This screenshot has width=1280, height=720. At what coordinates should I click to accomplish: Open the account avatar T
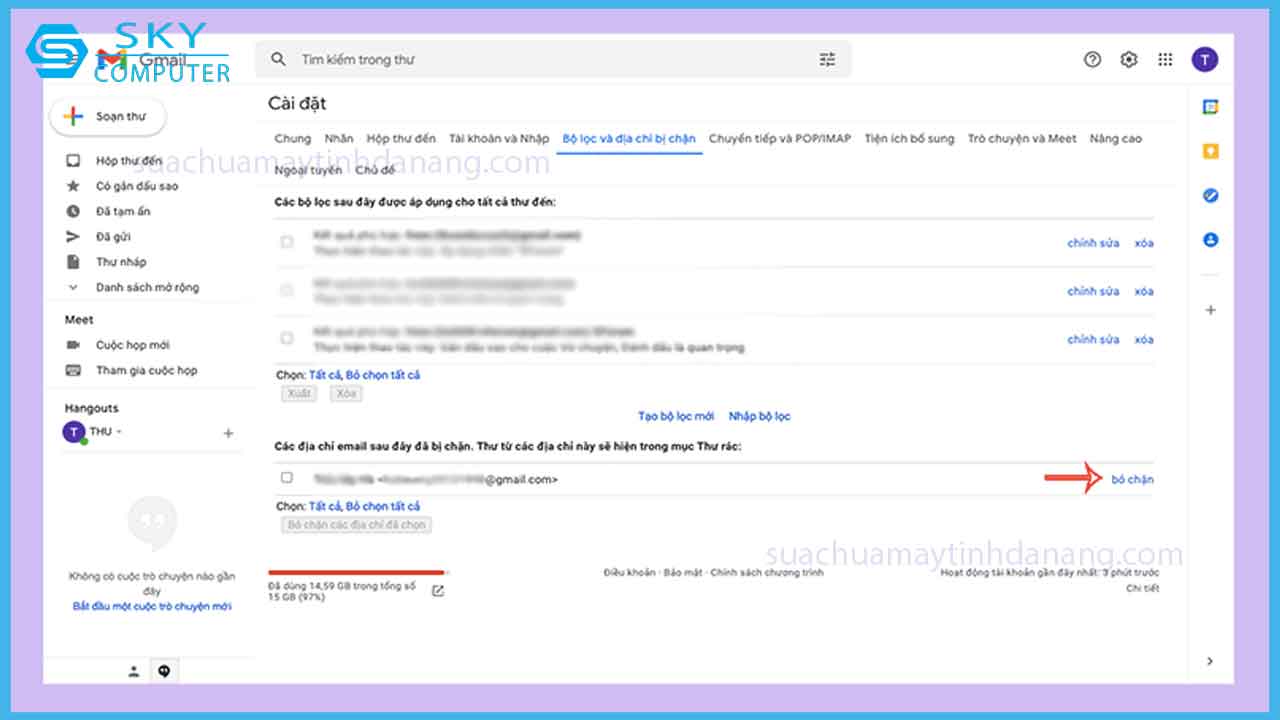click(x=1205, y=60)
